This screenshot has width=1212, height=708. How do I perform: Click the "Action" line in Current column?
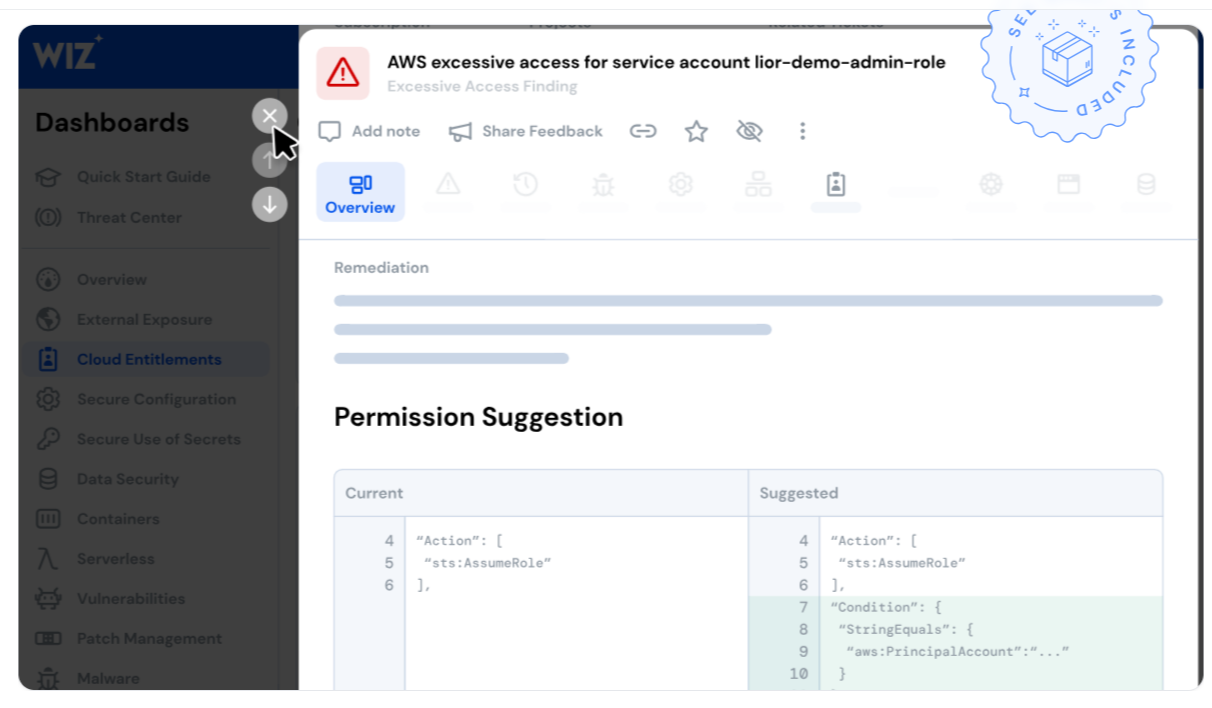tap(459, 541)
